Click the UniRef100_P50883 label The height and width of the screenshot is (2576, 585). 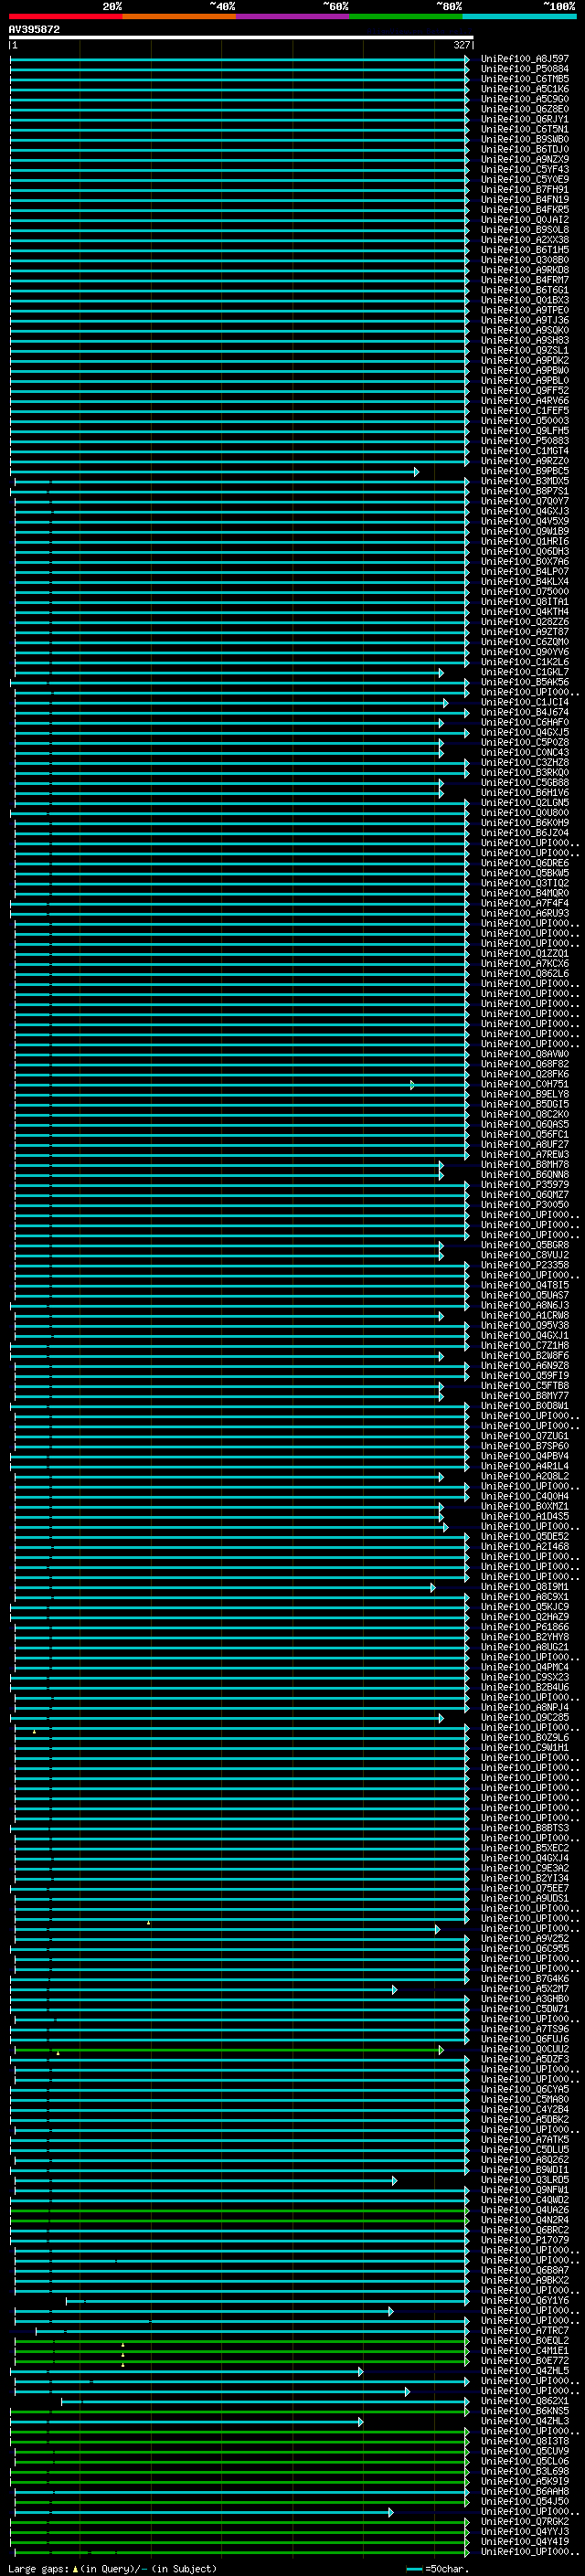tap(525, 441)
